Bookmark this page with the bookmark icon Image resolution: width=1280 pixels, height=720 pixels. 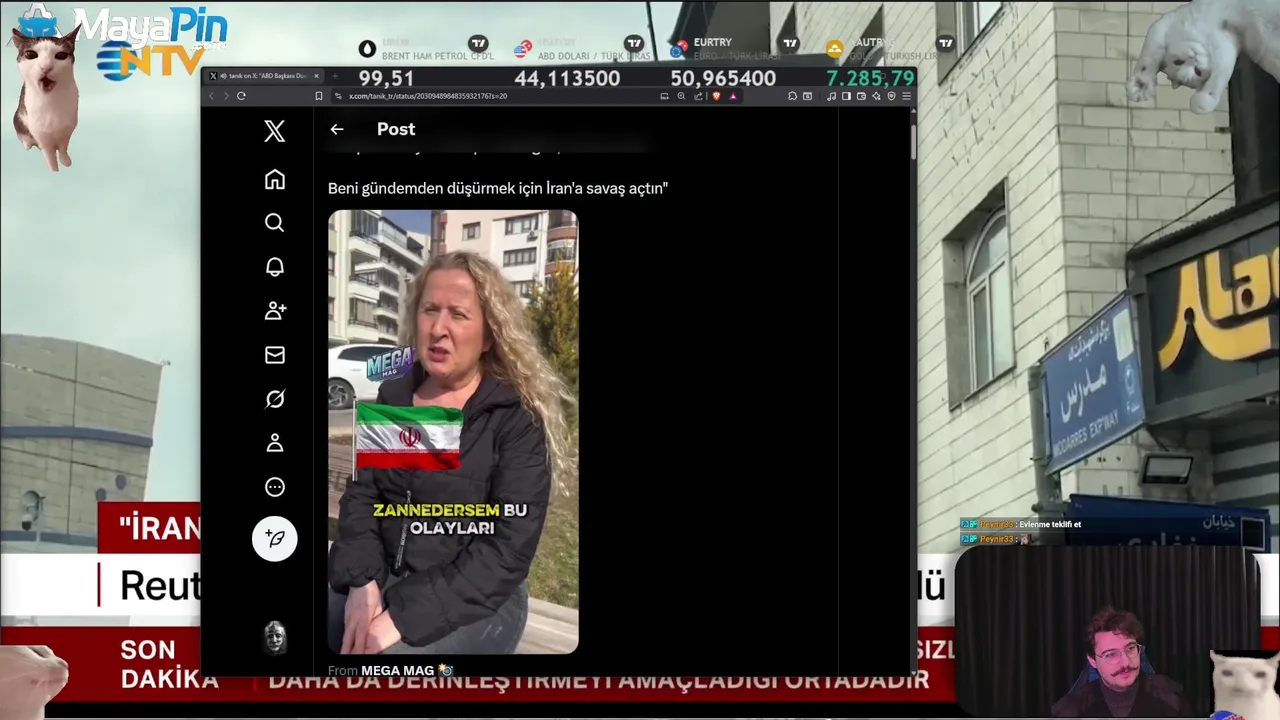tap(319, 96)
